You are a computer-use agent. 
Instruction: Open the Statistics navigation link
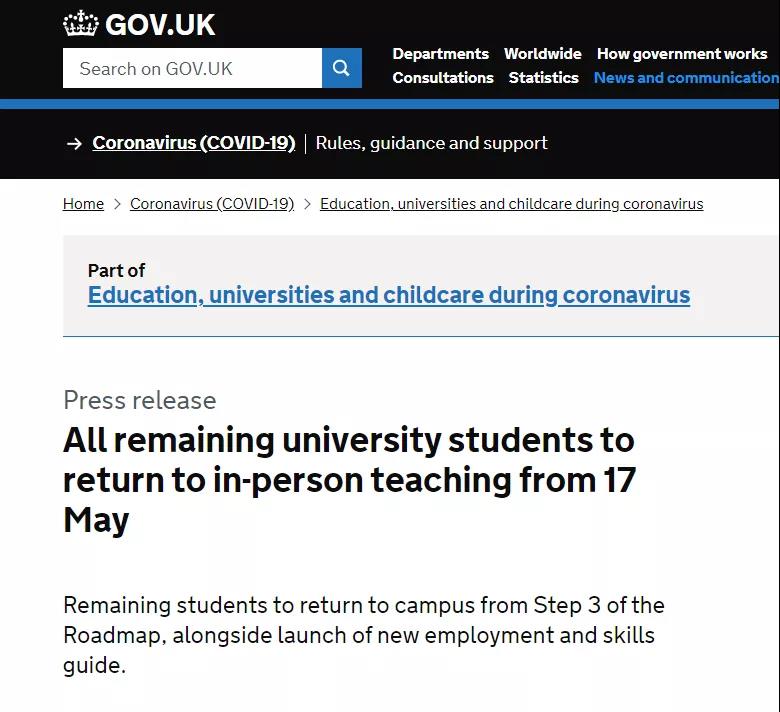543,77
